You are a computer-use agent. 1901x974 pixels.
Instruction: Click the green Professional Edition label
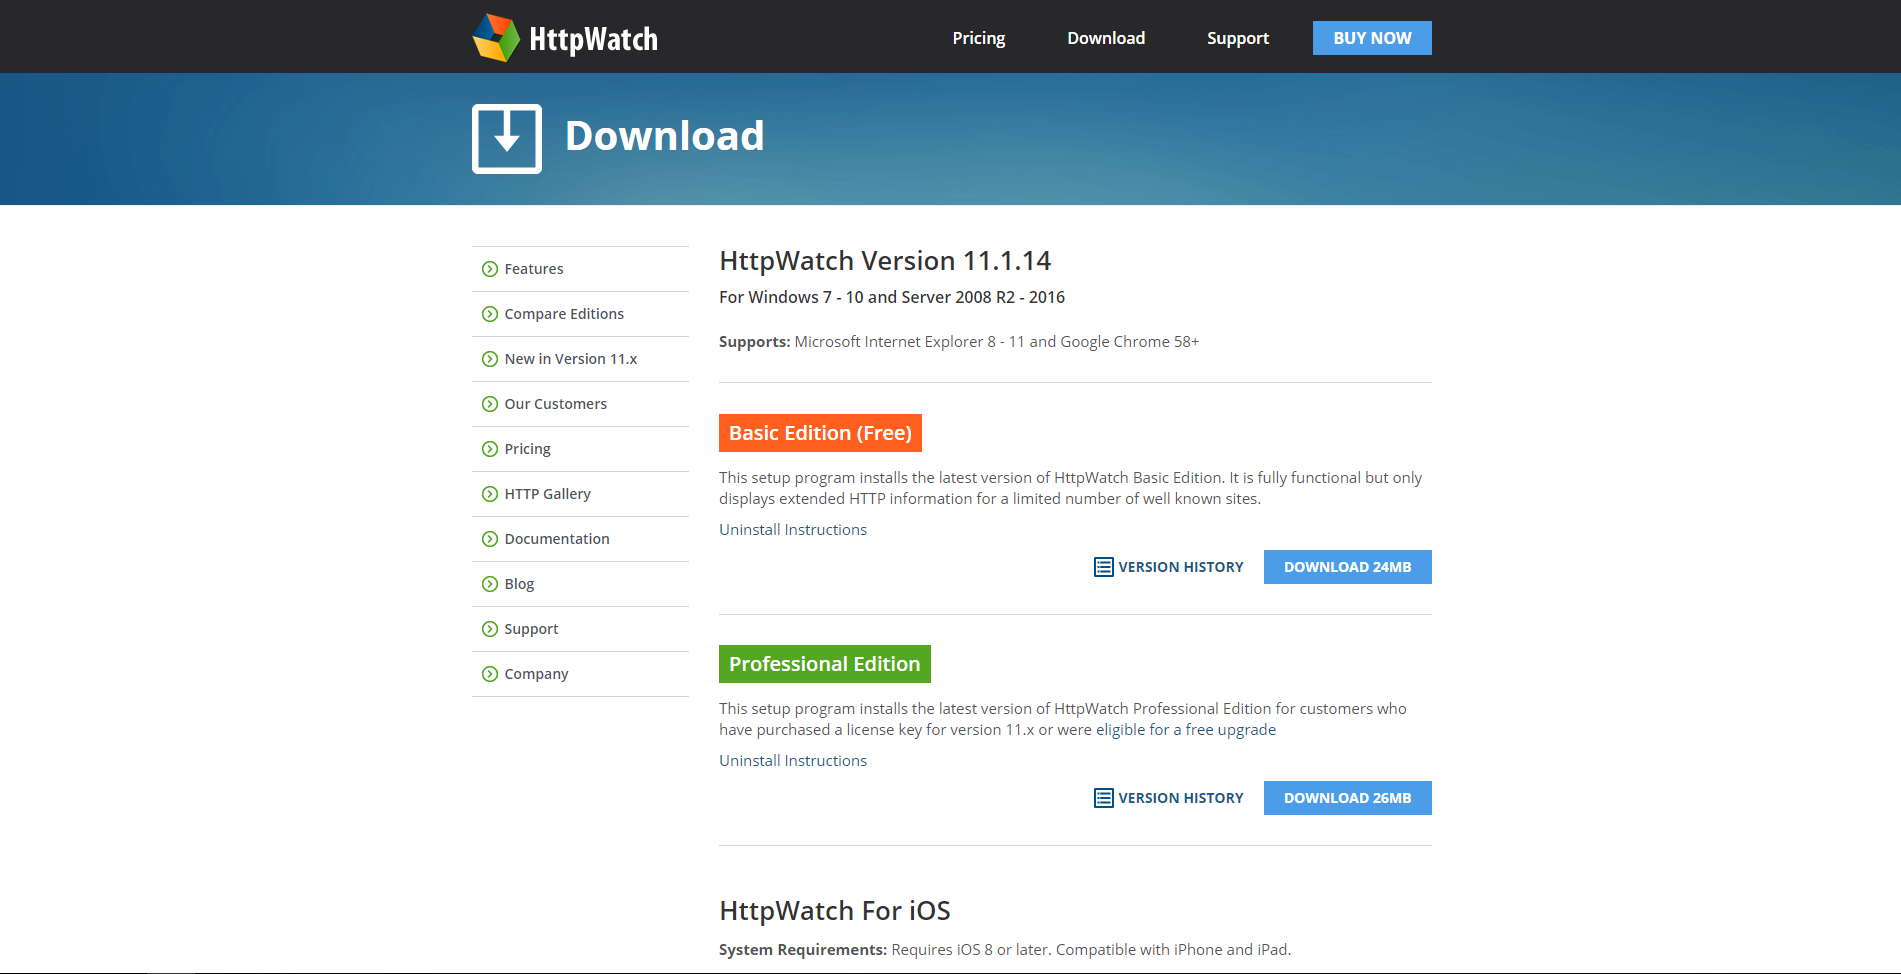[x=825, y=664]
